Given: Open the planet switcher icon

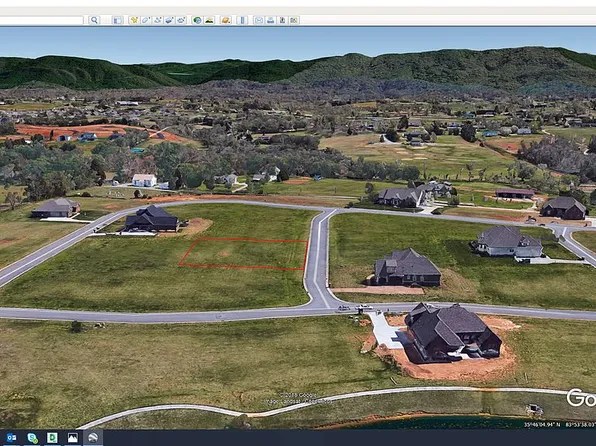Looking at the screenshot, I should pyautogui.click(x=226, y=20).
